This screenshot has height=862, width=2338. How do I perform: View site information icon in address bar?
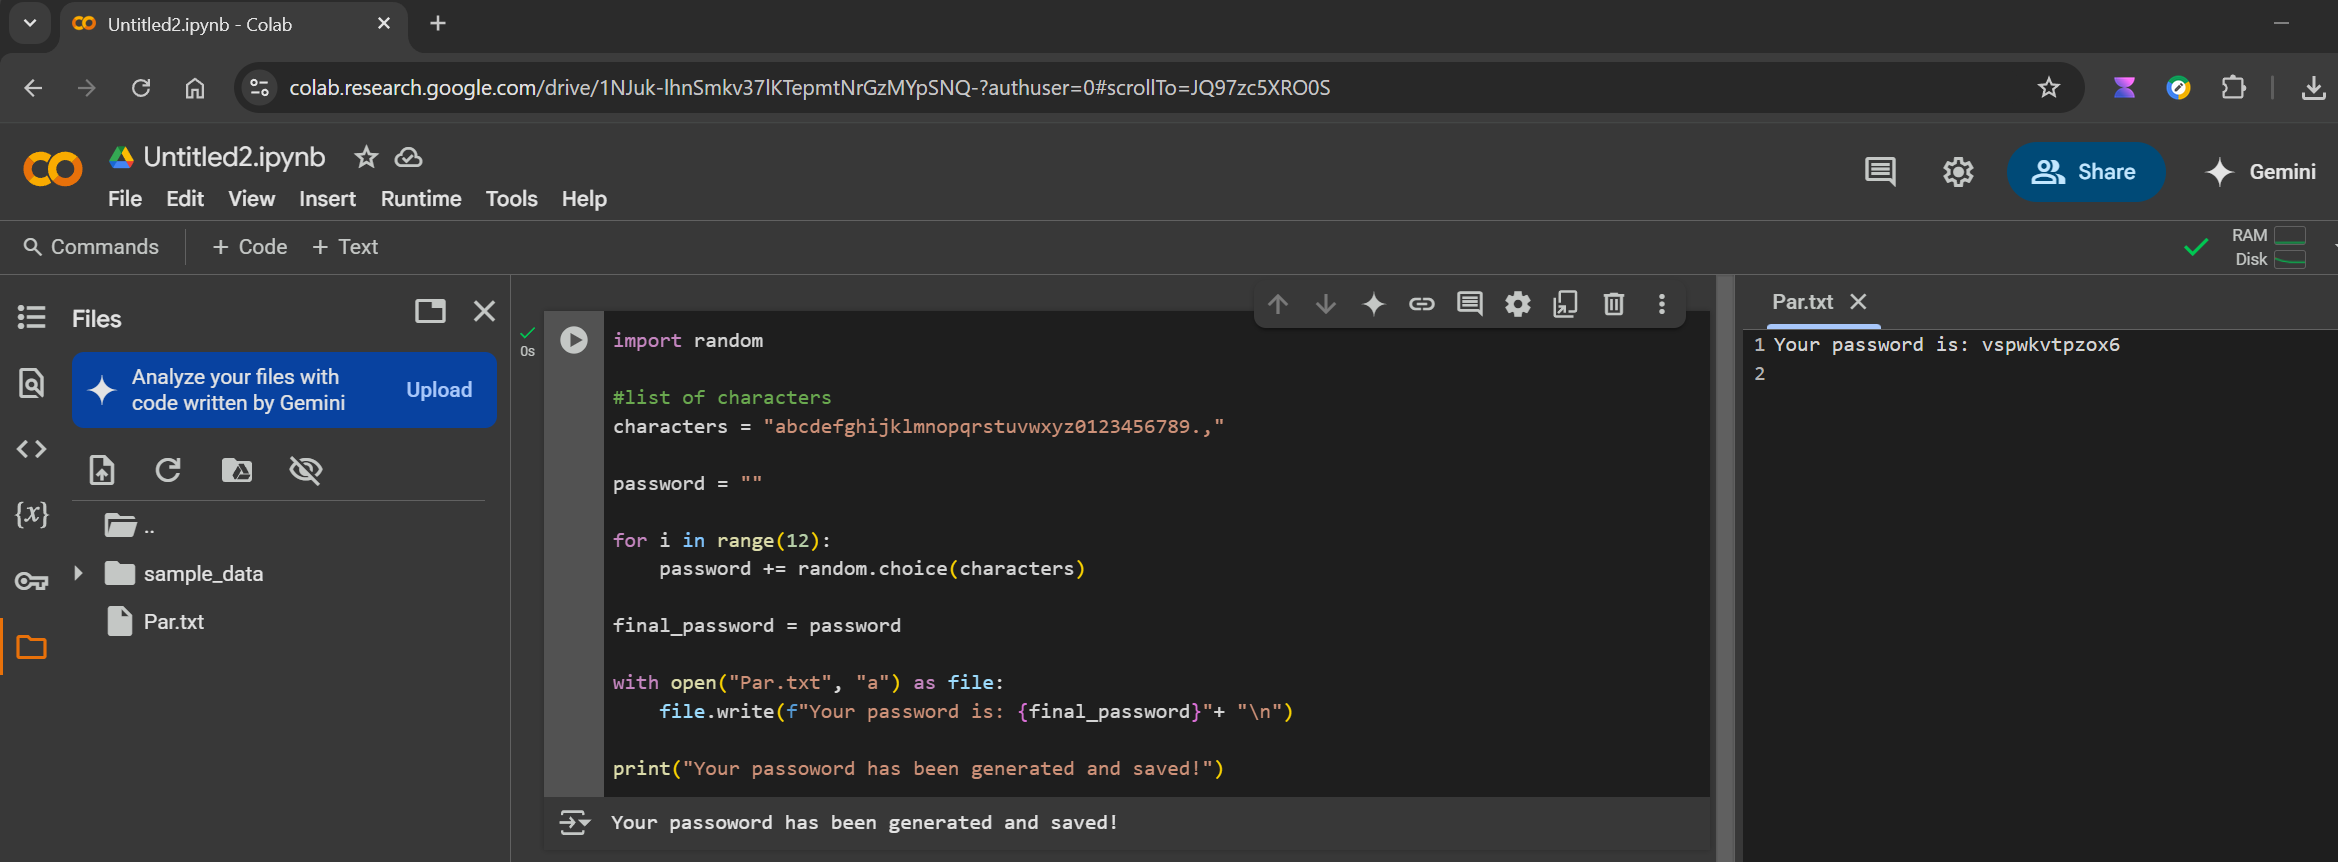point(259,88)
